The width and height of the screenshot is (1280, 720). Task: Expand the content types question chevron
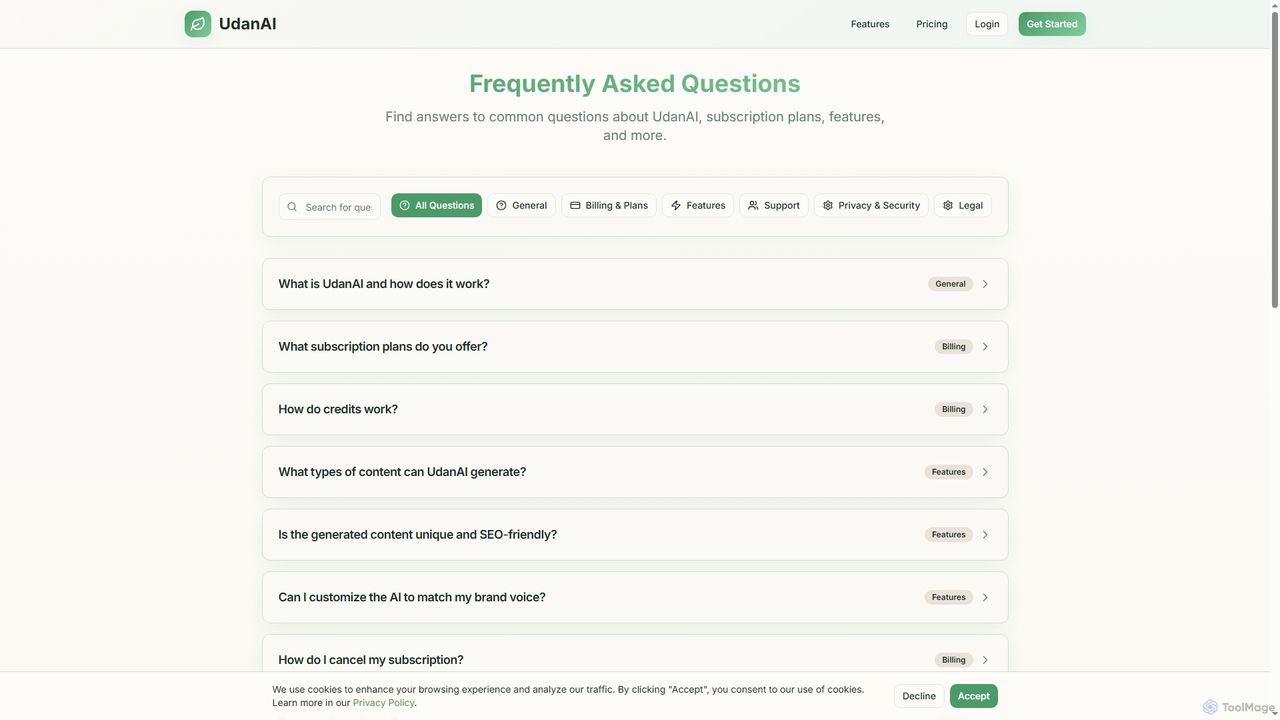coord(985,472)
